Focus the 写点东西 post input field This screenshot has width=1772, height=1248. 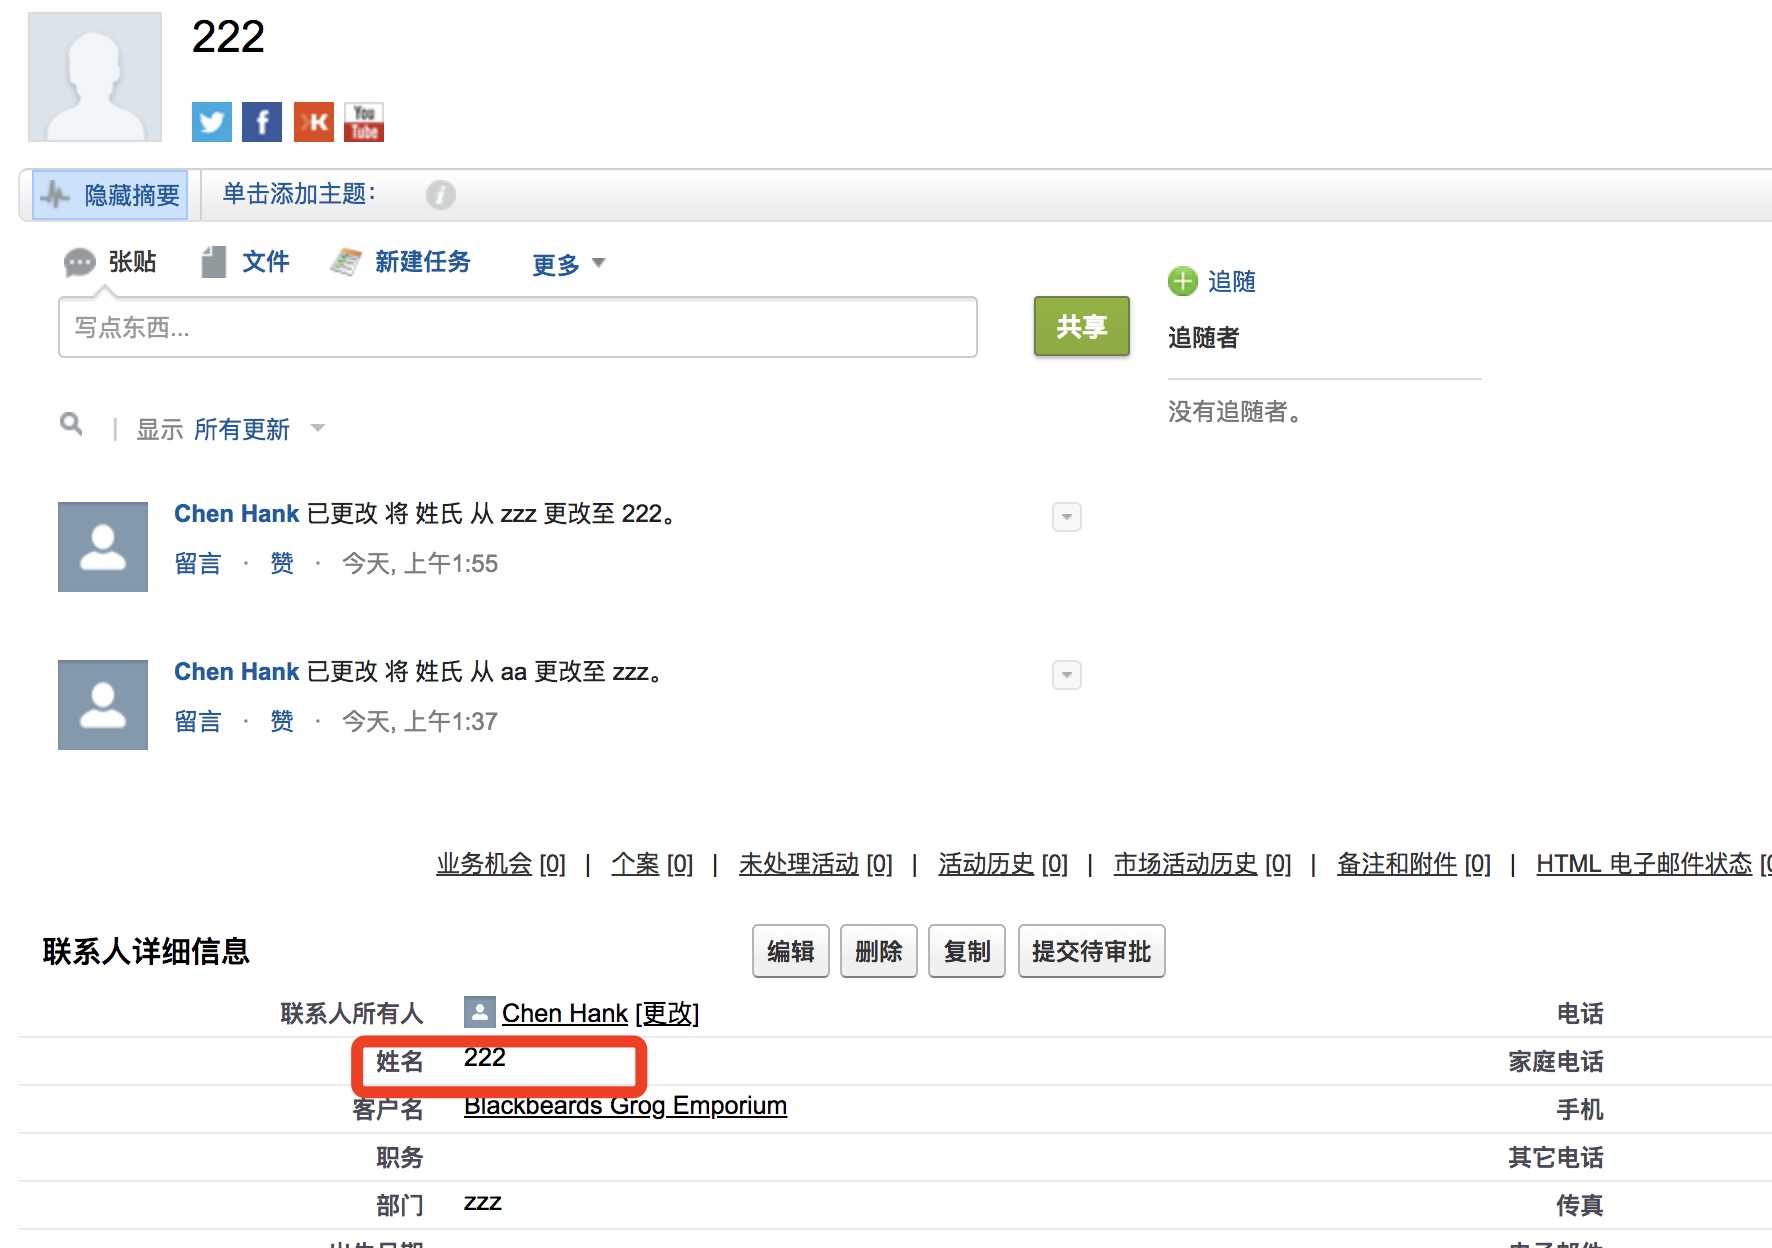point(518,327)
